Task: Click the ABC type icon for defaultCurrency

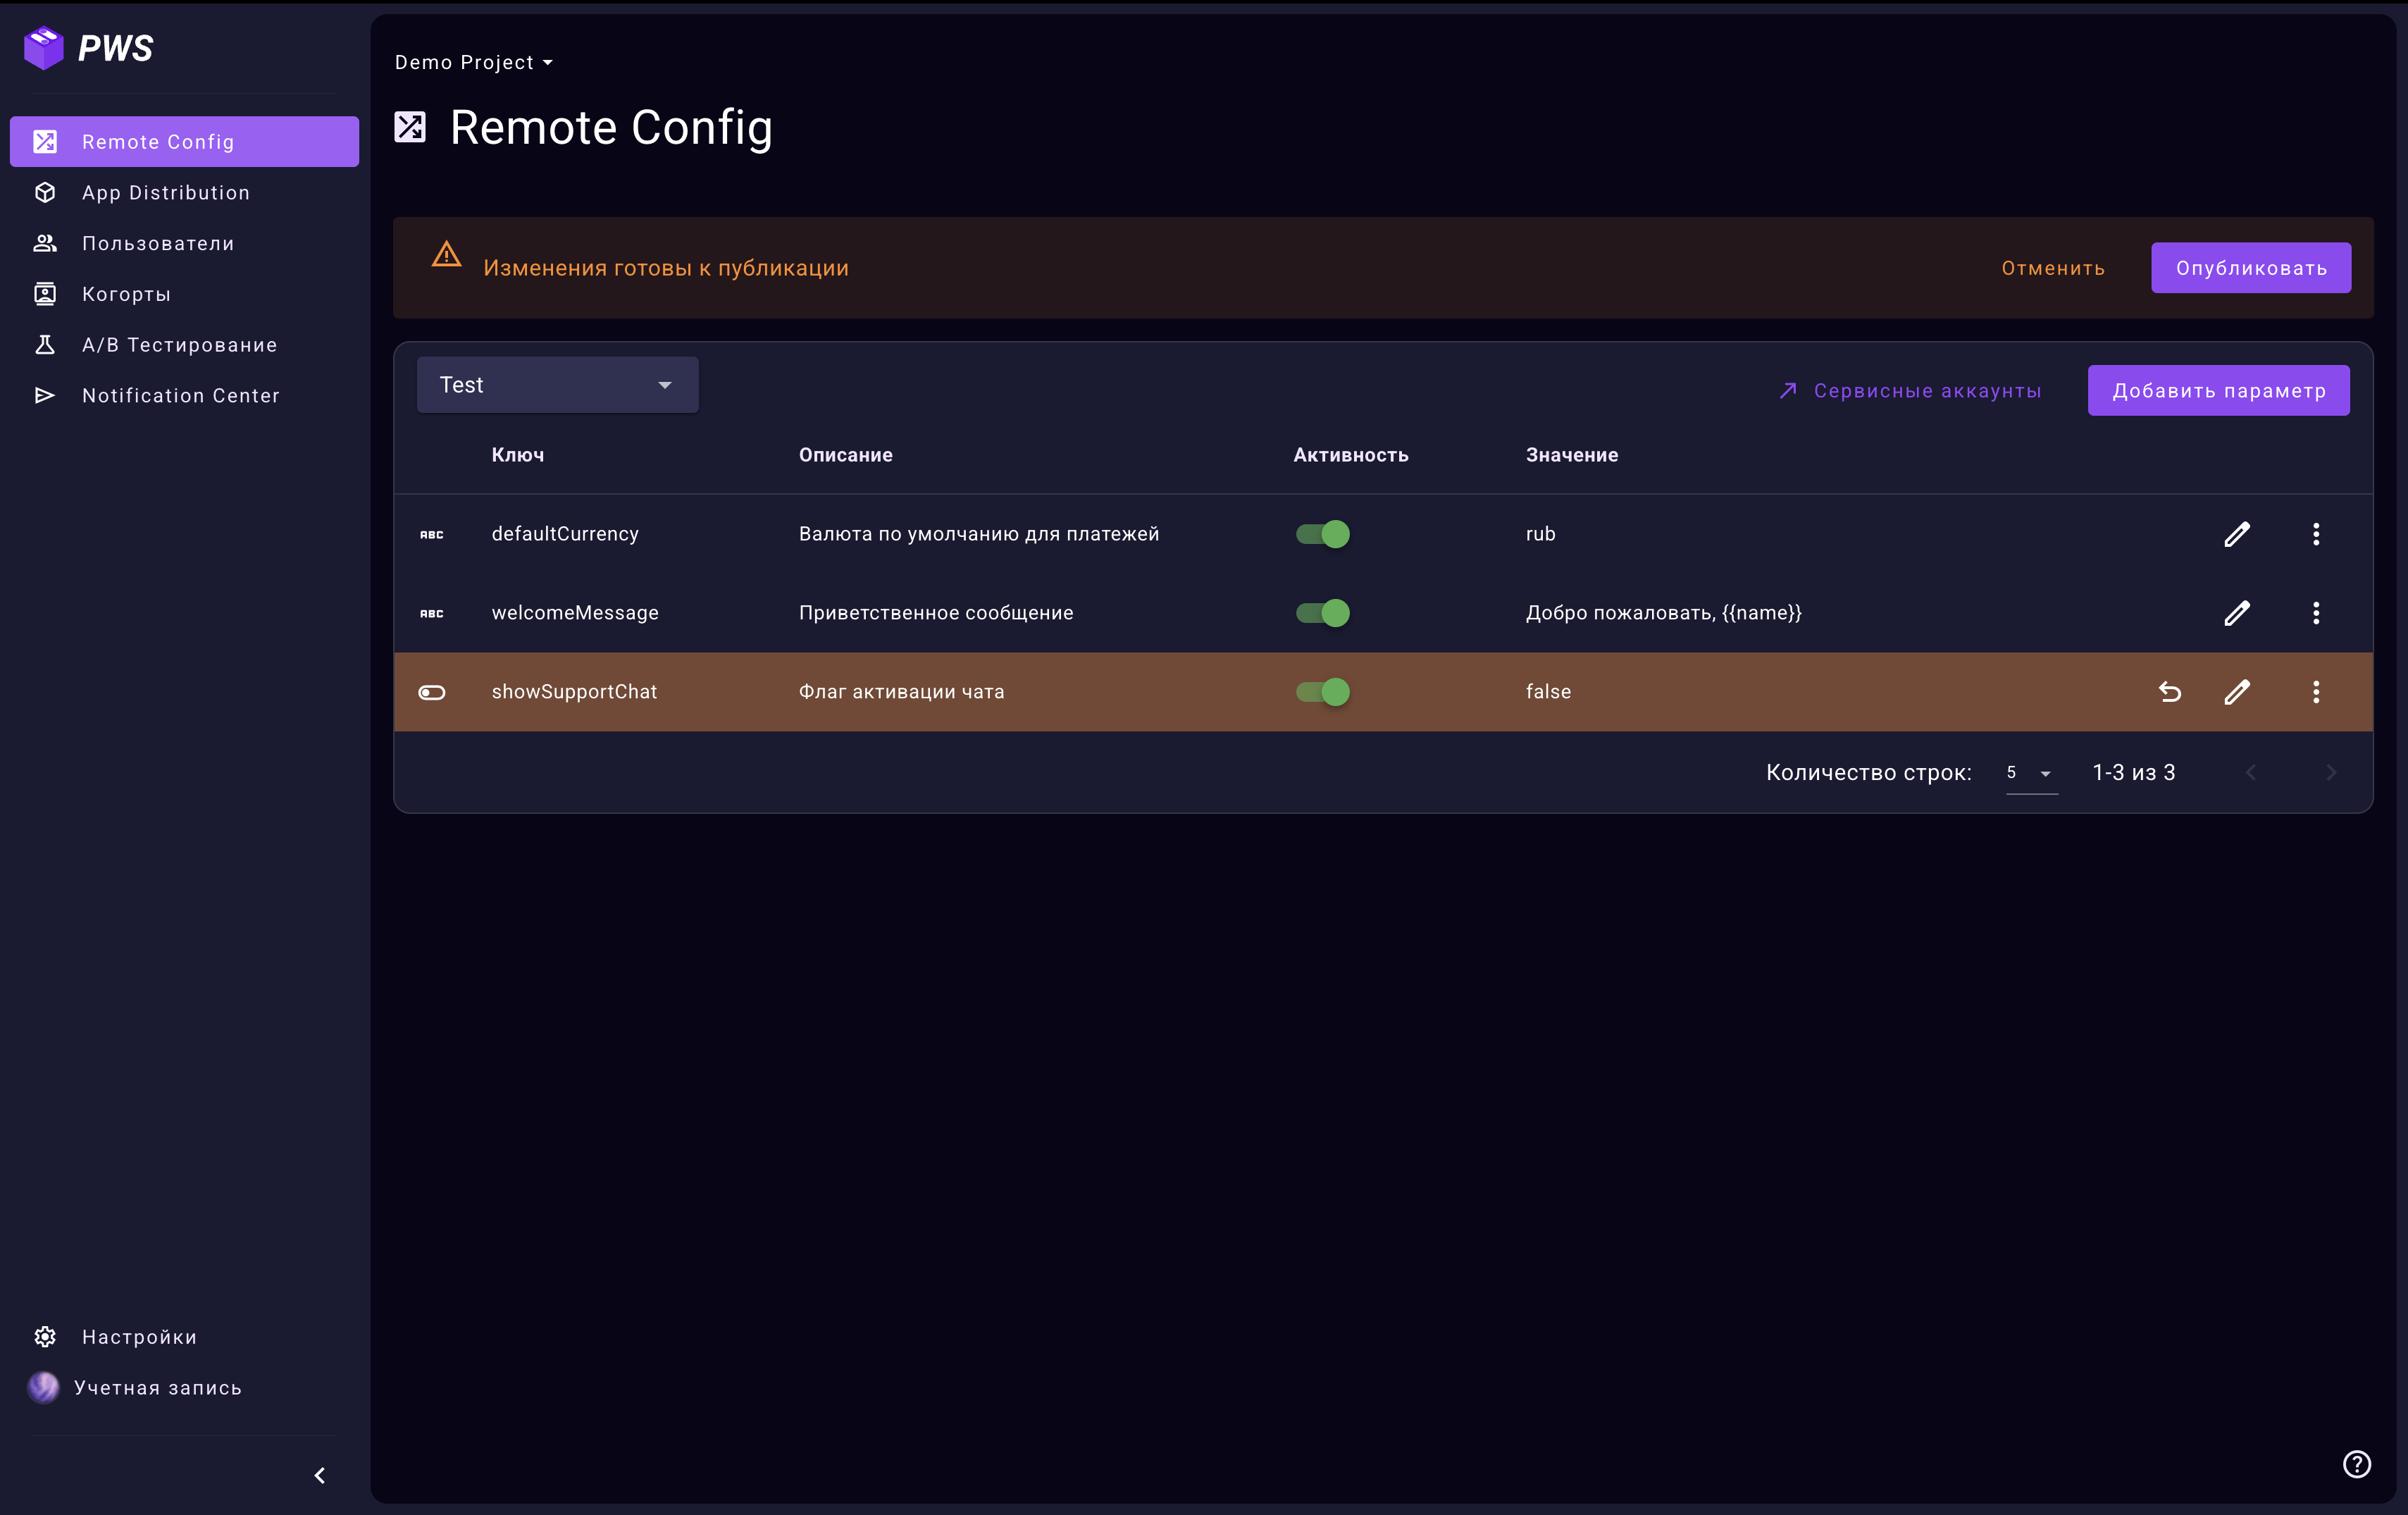Action: click(x=432, y=535)
